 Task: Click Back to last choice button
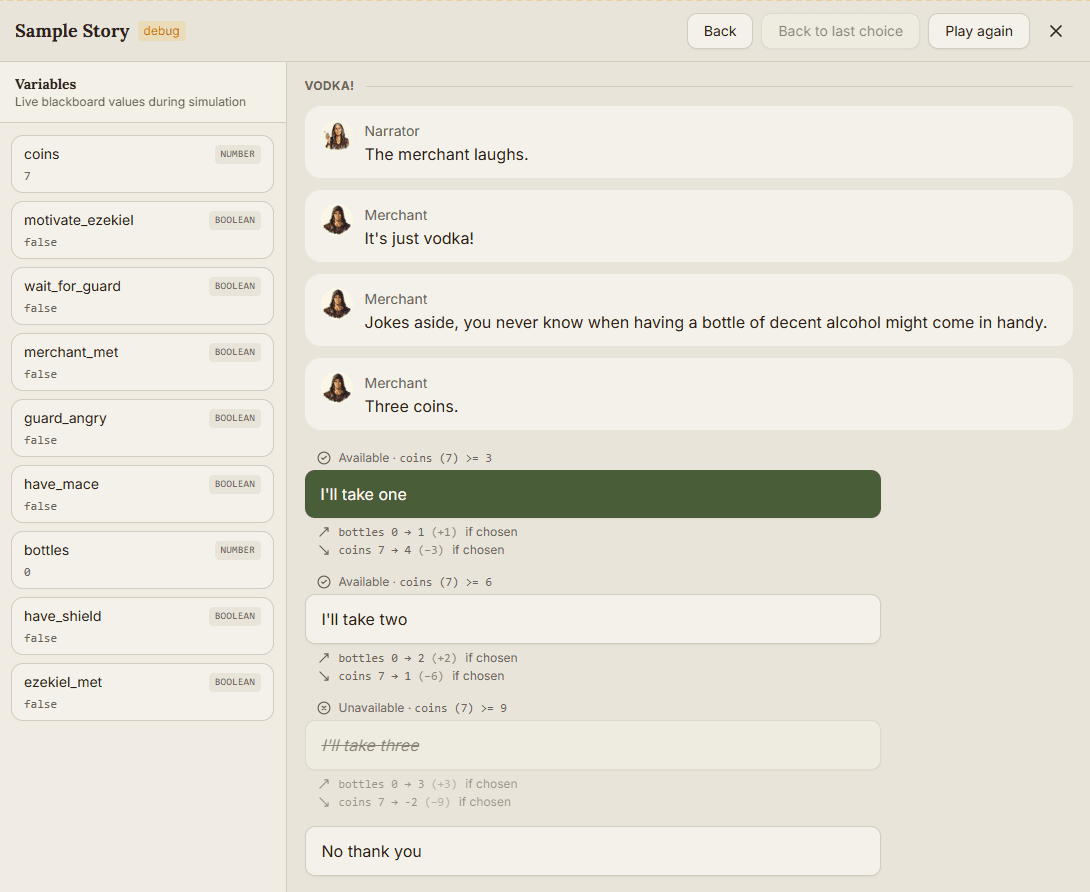click(840, 31)
